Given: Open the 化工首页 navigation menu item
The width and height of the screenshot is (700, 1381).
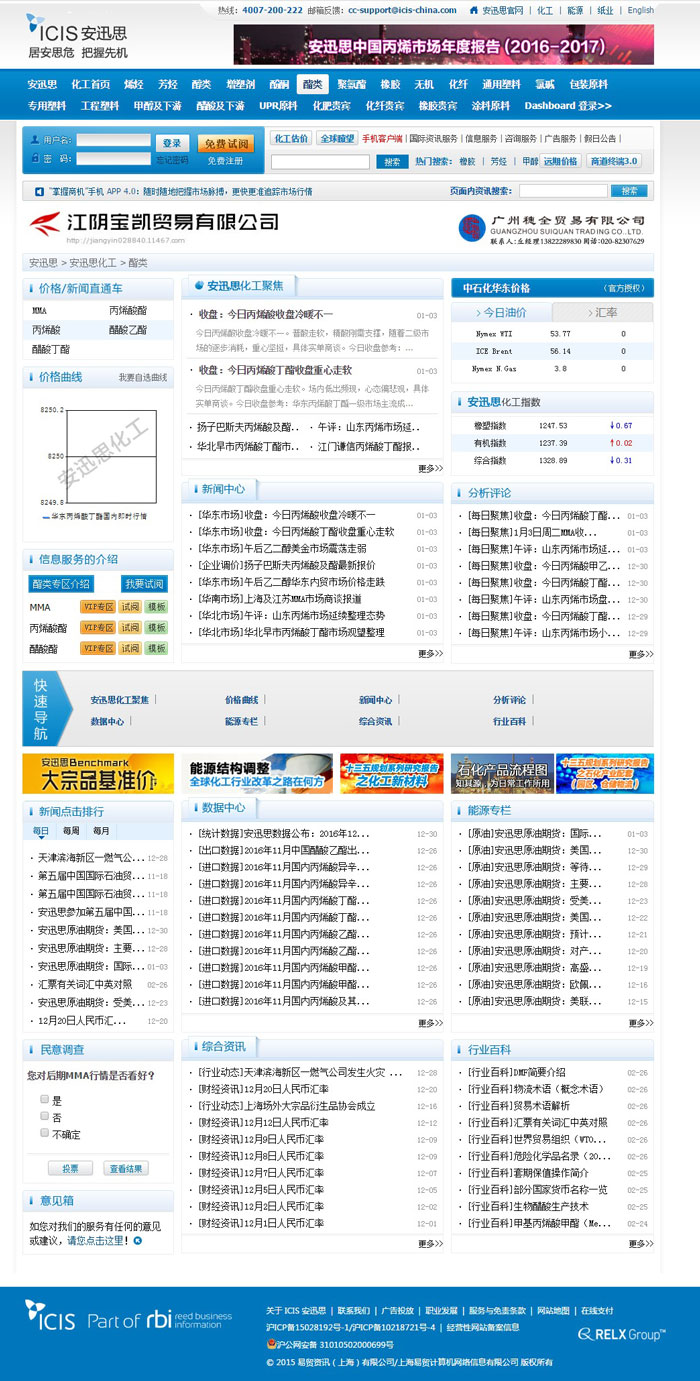Looking at the screenshot, I should click(x=90, y=84).
